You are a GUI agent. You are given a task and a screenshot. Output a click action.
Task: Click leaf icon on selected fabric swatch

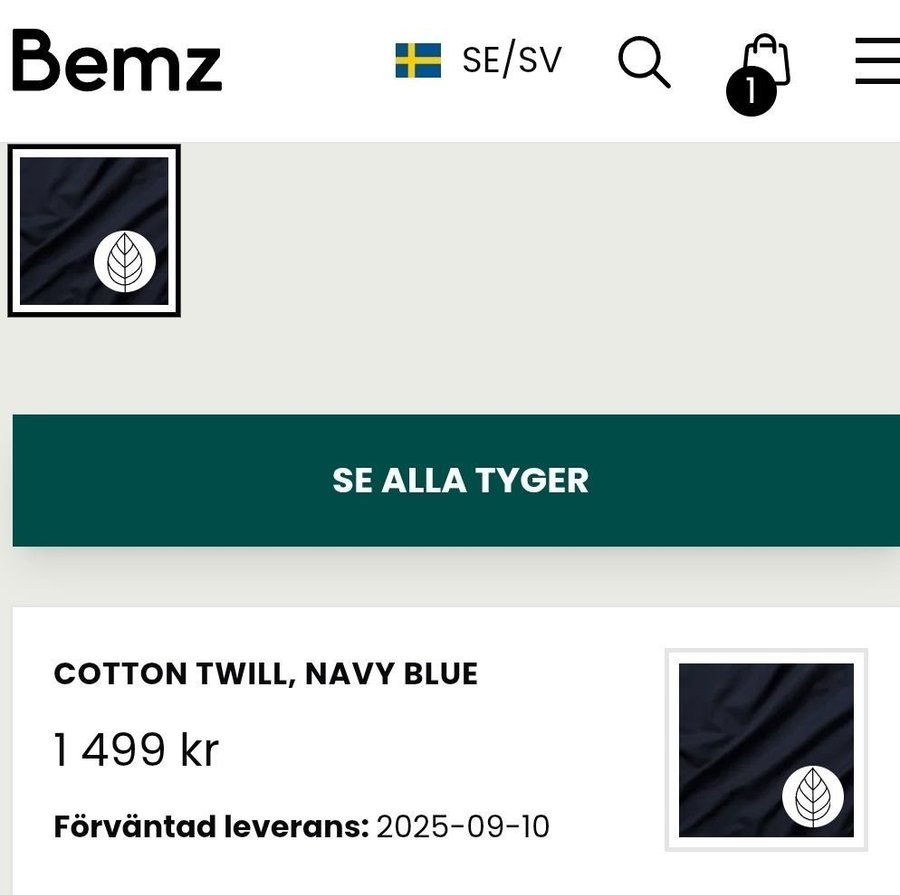(124, 262)
